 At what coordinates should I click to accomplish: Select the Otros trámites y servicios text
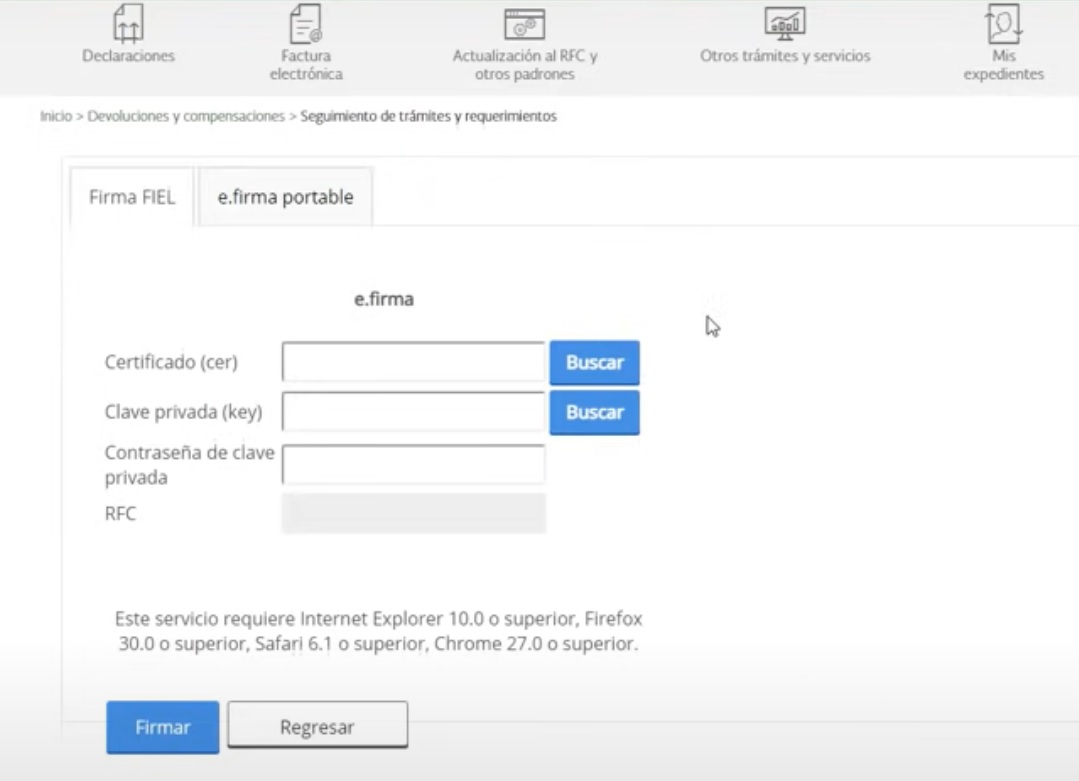click(x=785, y=56)
